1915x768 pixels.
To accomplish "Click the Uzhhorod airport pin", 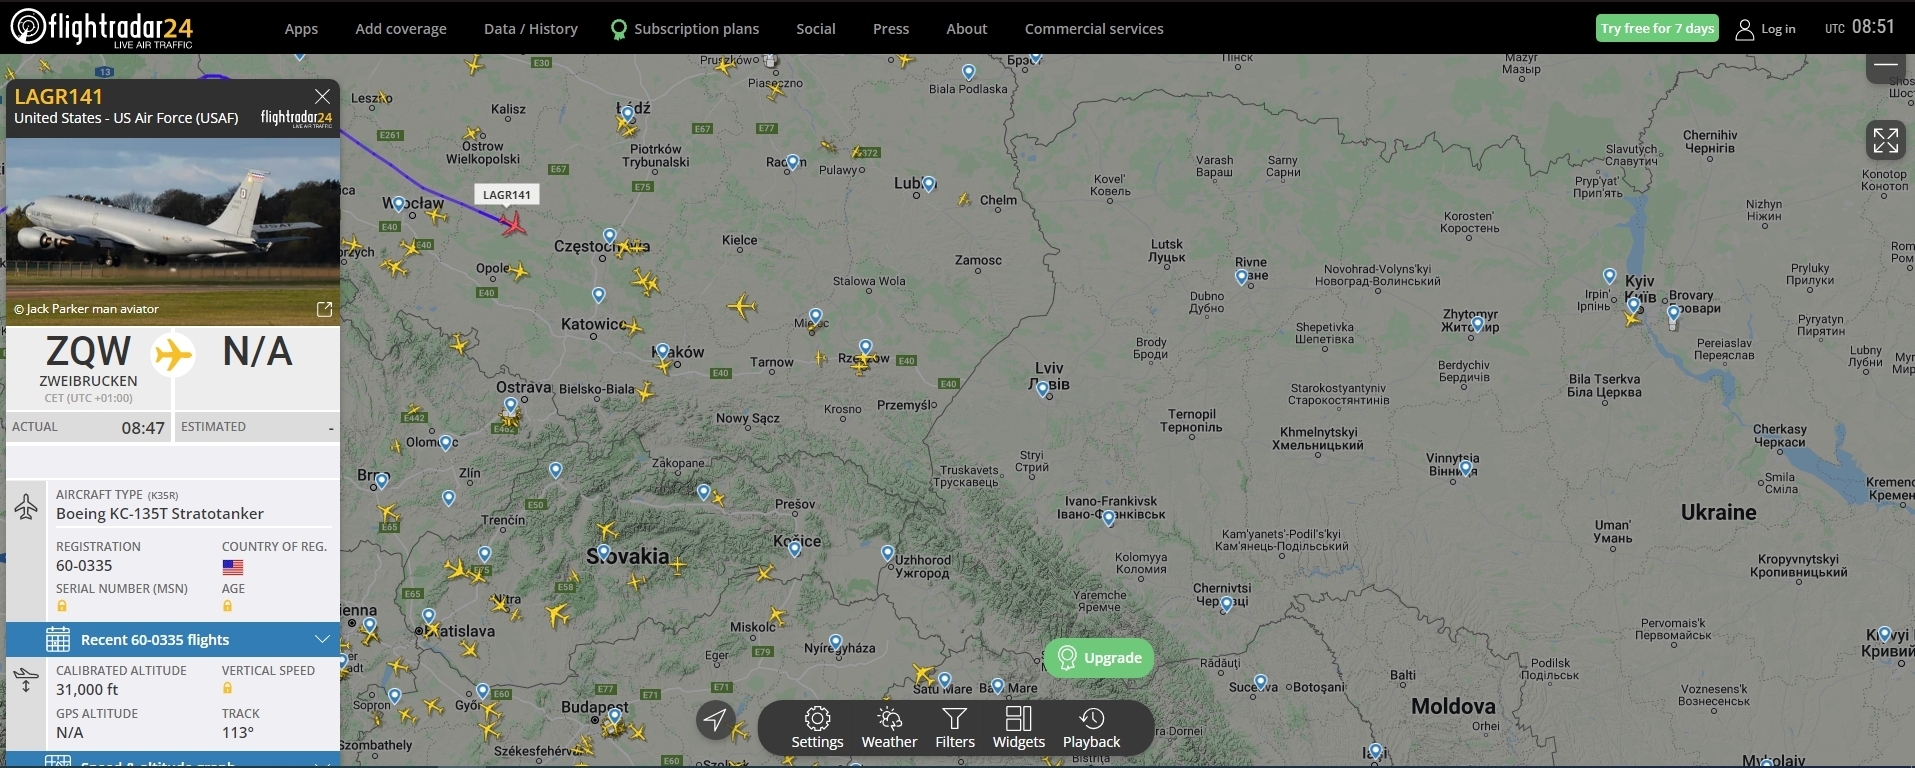I will click(887, 553).
